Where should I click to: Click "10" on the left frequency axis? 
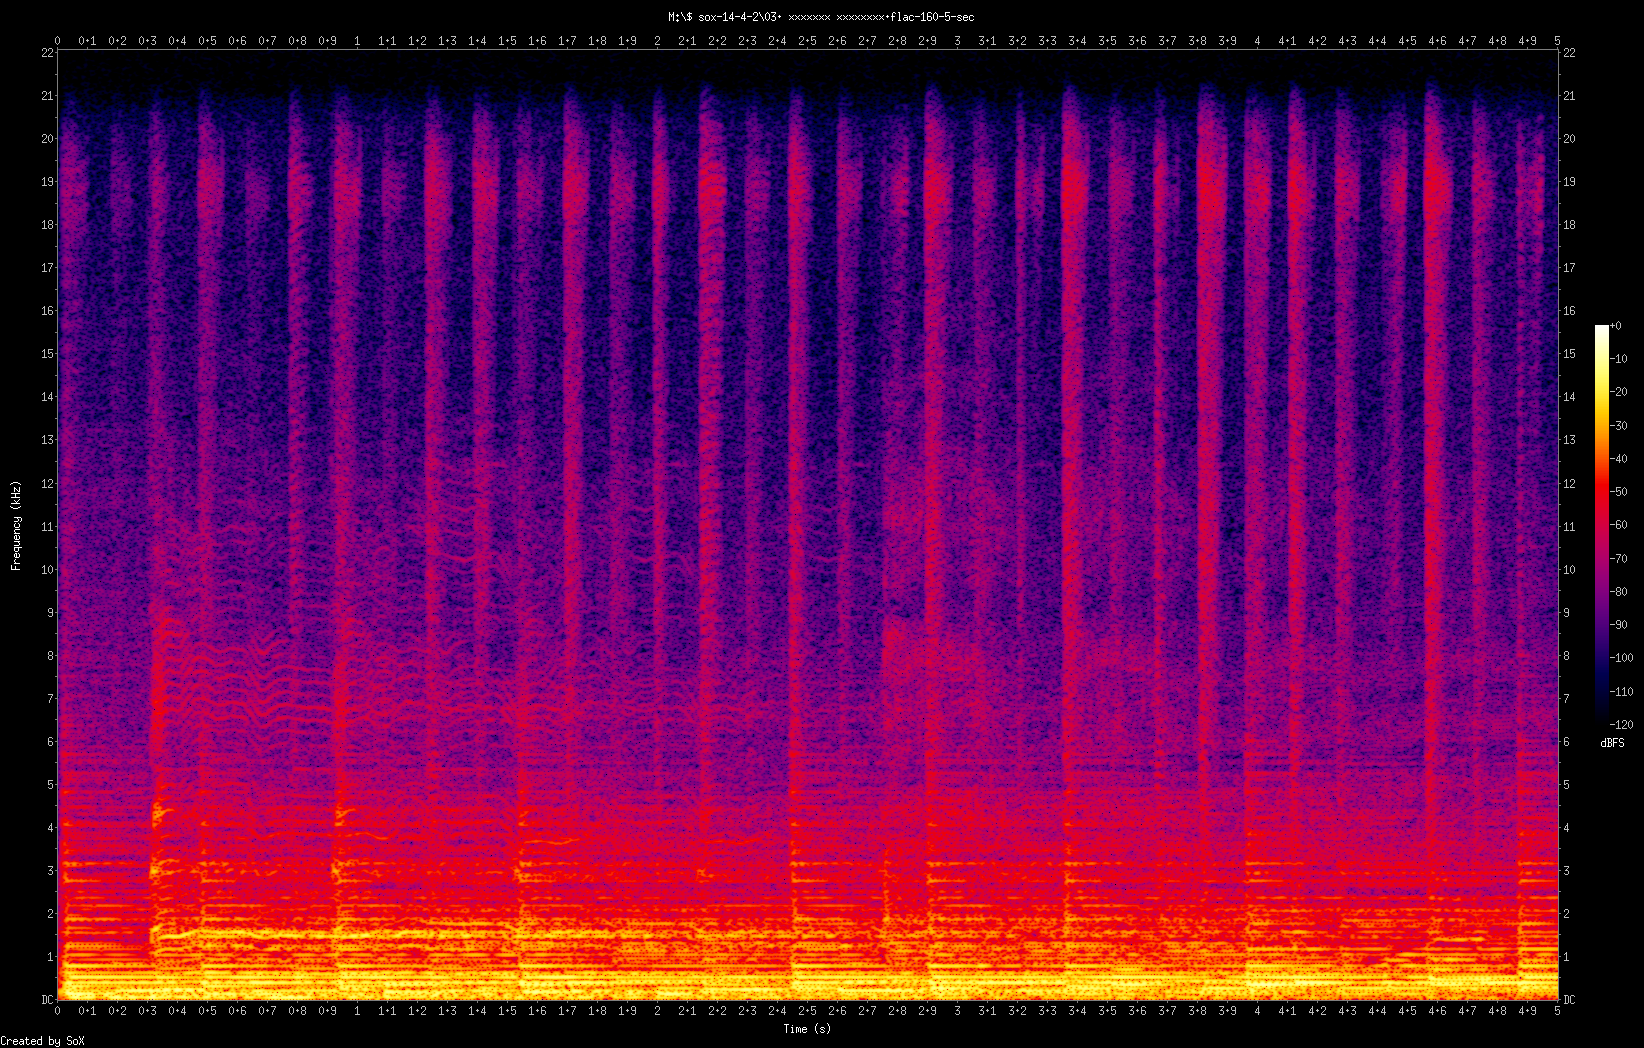(x=47, y=570)
